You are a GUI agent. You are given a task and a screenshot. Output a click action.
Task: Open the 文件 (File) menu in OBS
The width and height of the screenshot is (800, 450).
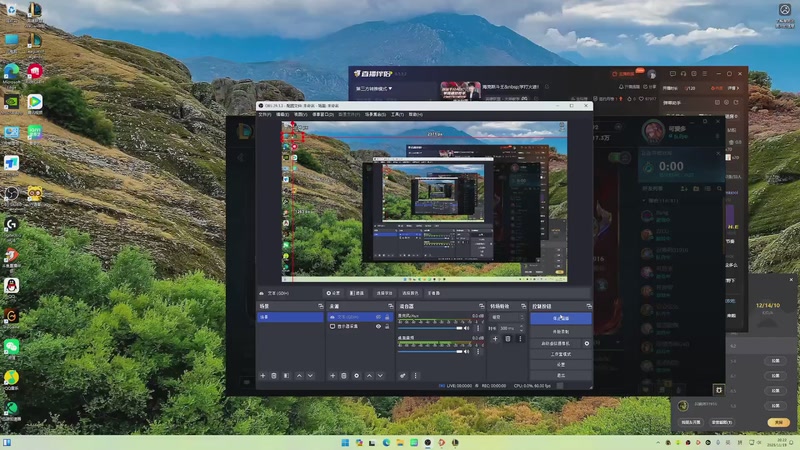[x=264, y=114]
